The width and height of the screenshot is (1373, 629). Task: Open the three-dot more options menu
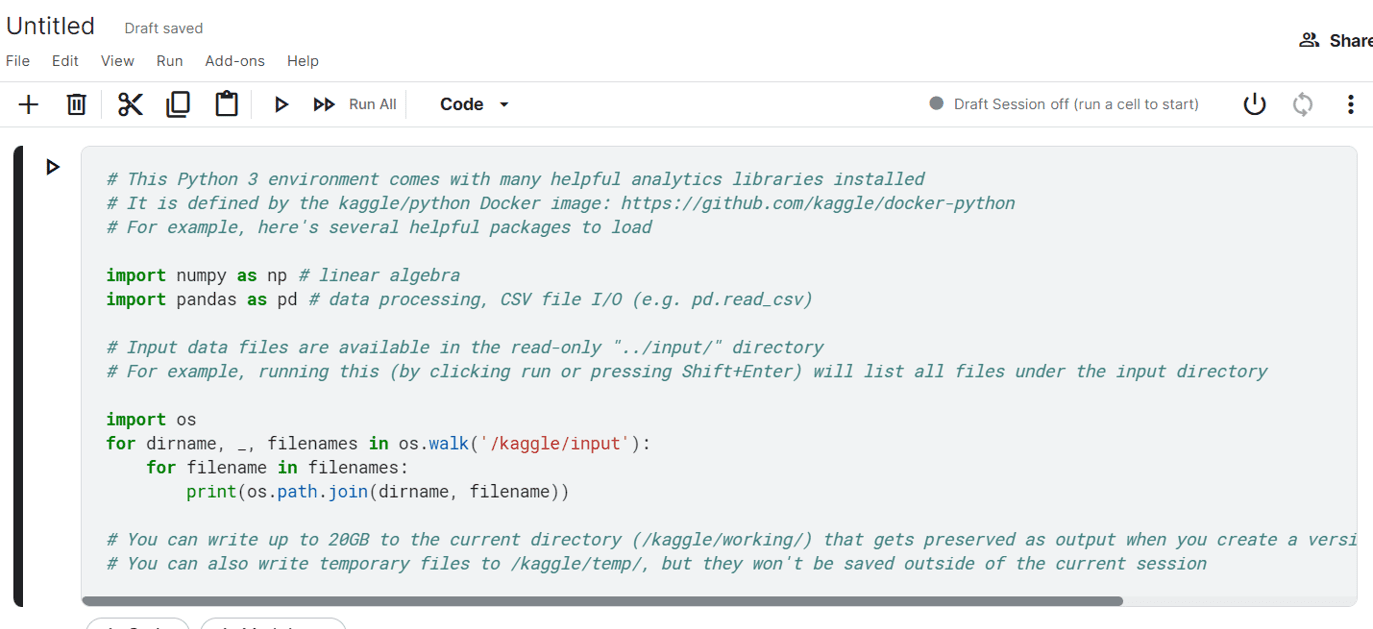click(x=1350, y=104)
